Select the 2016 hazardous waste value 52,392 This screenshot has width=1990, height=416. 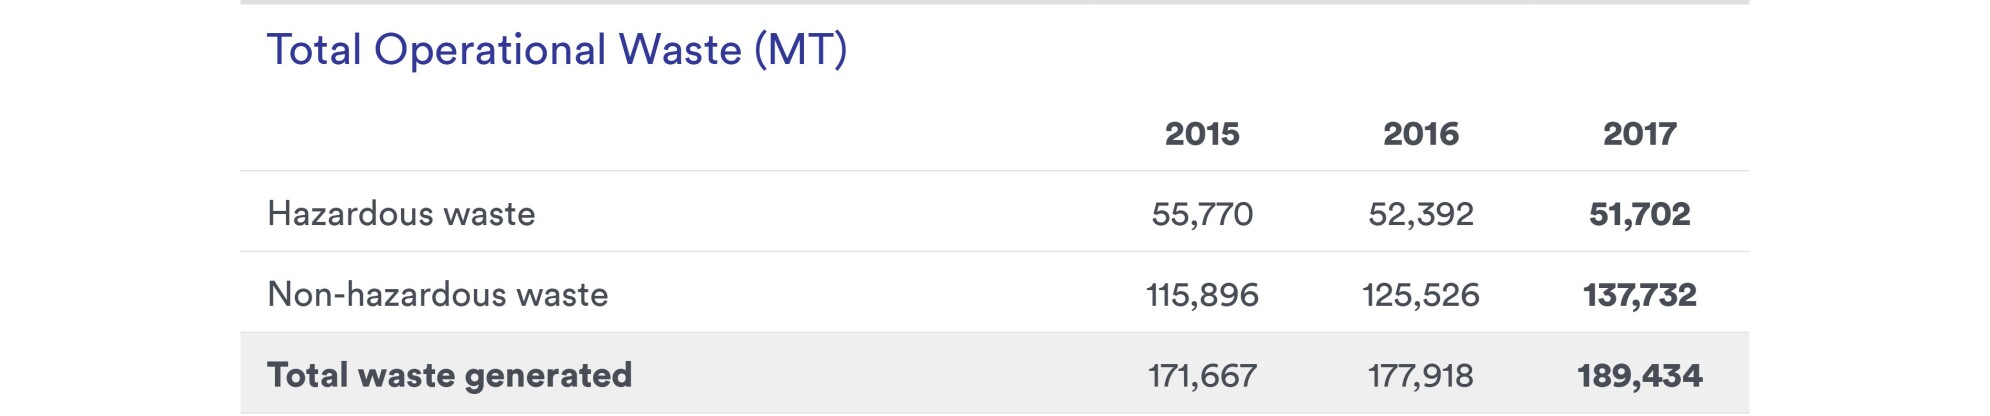(1421, 214)
